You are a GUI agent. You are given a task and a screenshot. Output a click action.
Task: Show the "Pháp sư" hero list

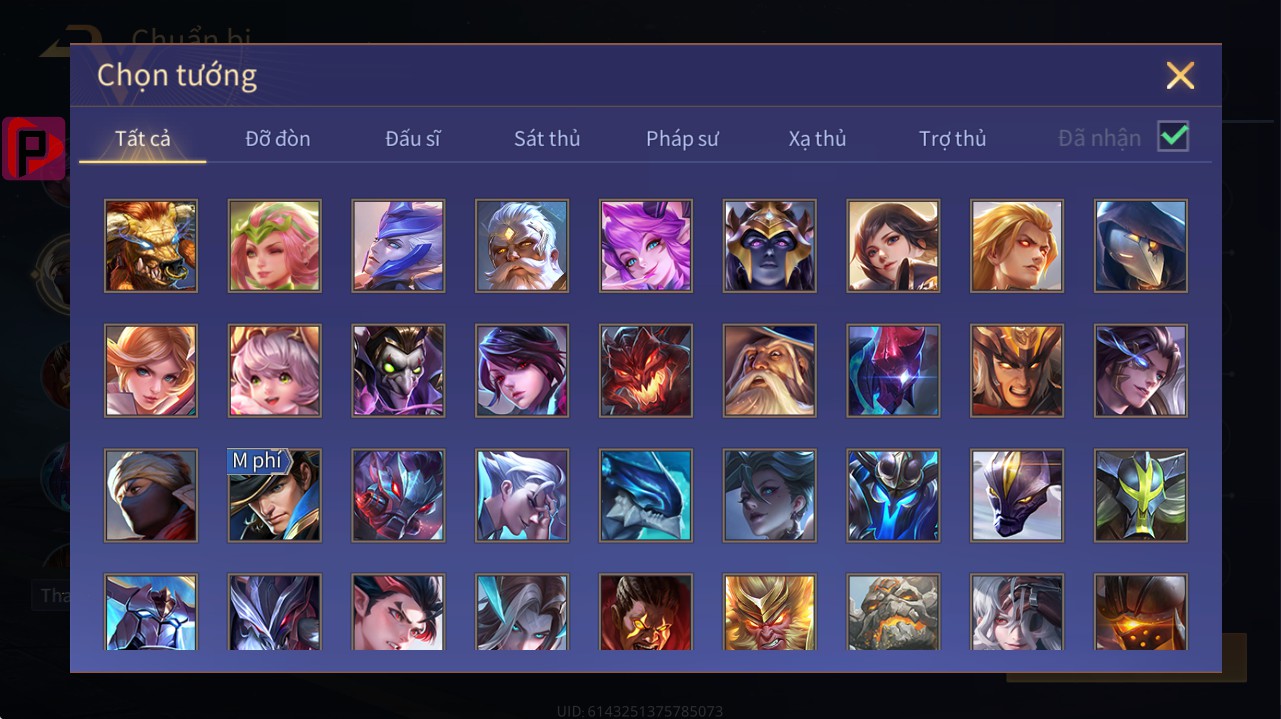click(682, 138)
